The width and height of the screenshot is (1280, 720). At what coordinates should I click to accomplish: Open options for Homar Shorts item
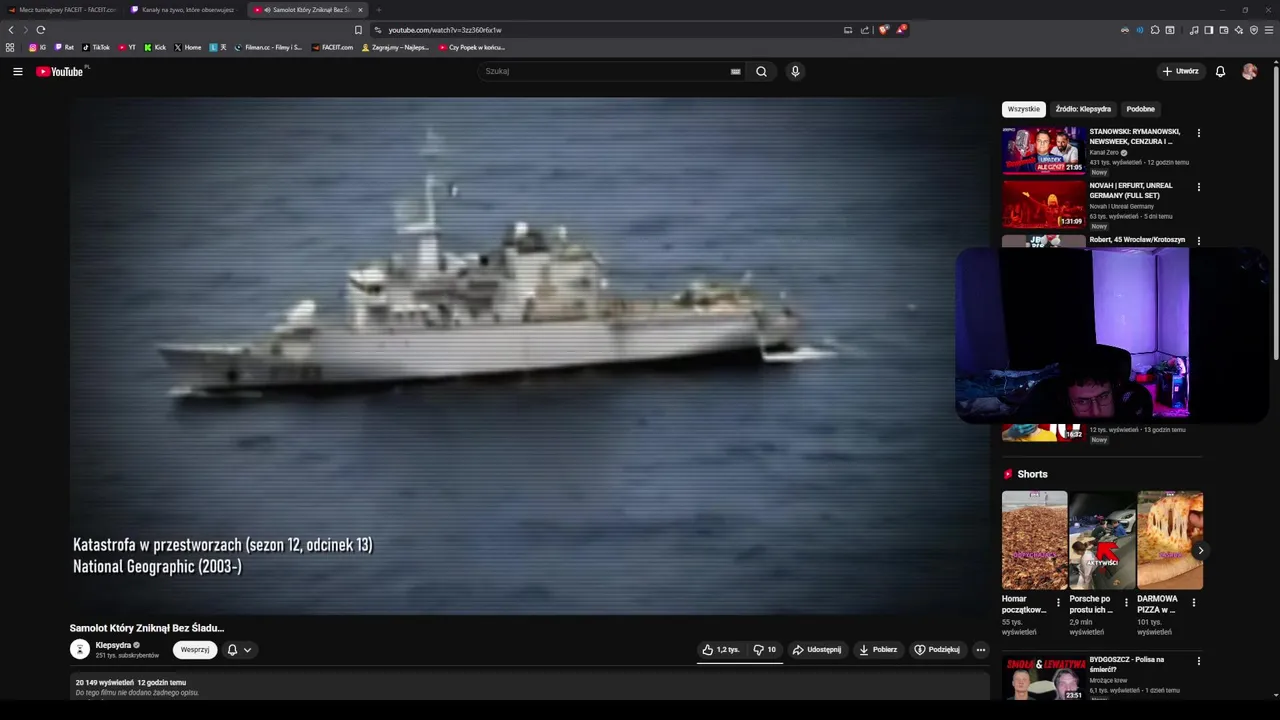[1058, 603]
